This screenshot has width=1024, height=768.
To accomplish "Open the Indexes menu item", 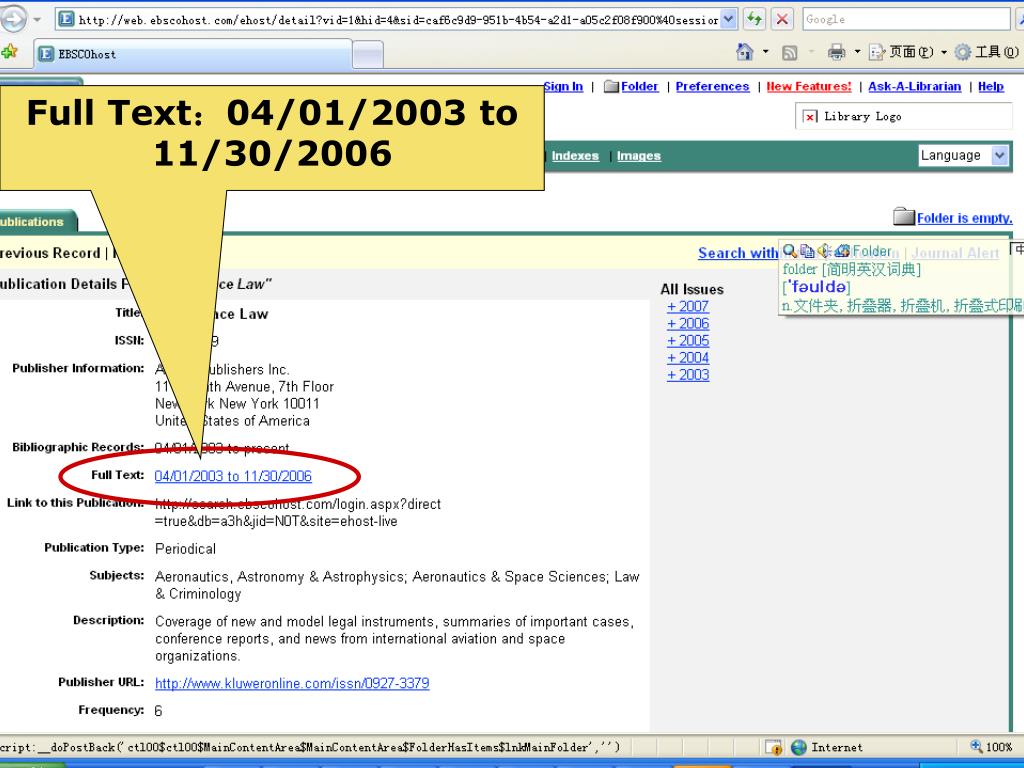I will pyautogui.click(x=575, y=155).
